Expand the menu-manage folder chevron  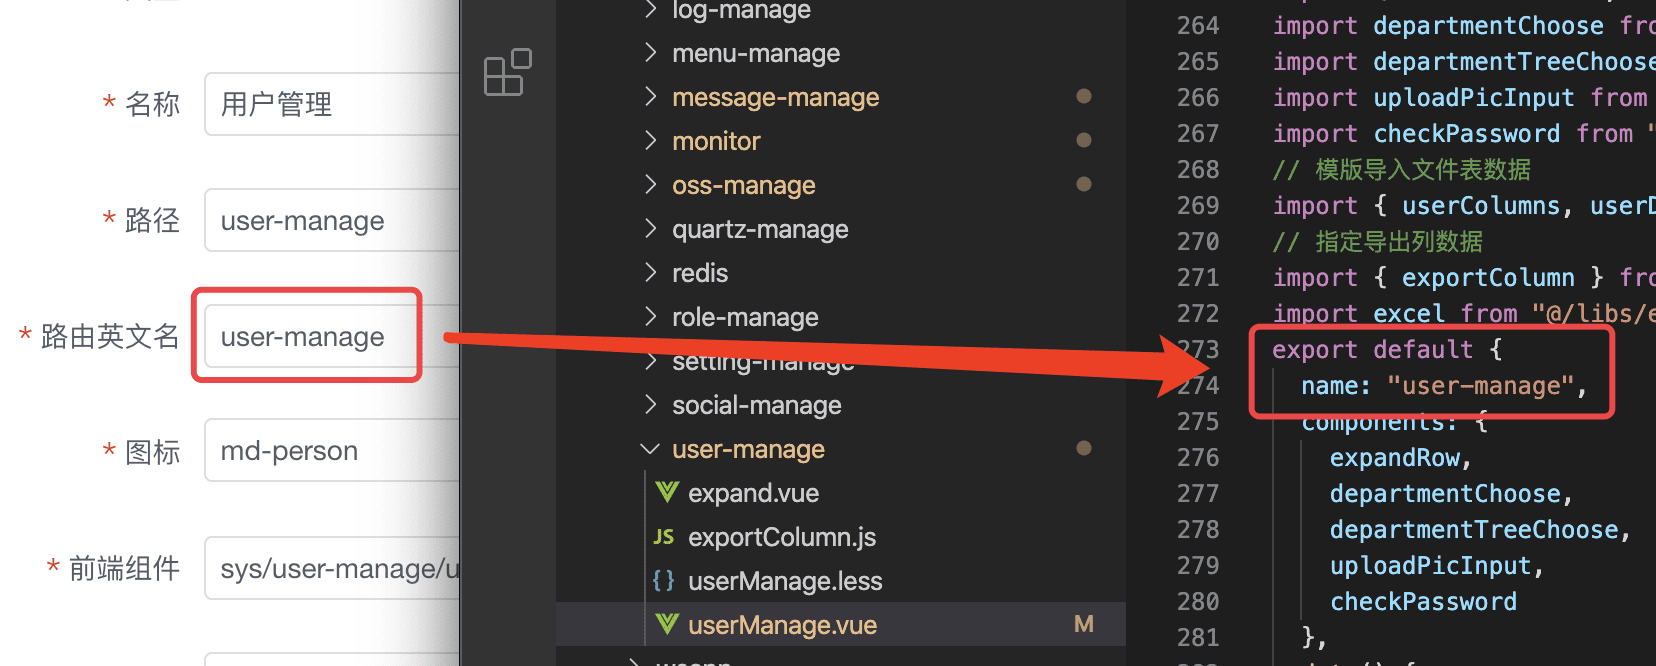tap(650, 53)
